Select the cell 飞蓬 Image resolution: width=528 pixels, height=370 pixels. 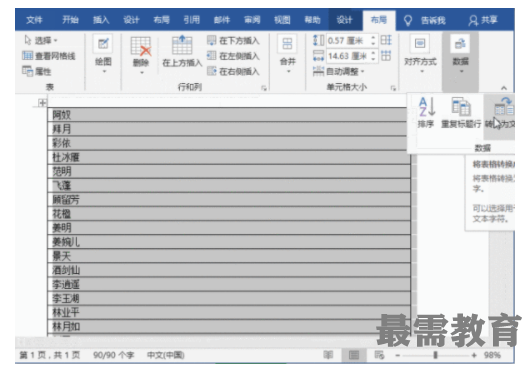[x=229, y=186]
